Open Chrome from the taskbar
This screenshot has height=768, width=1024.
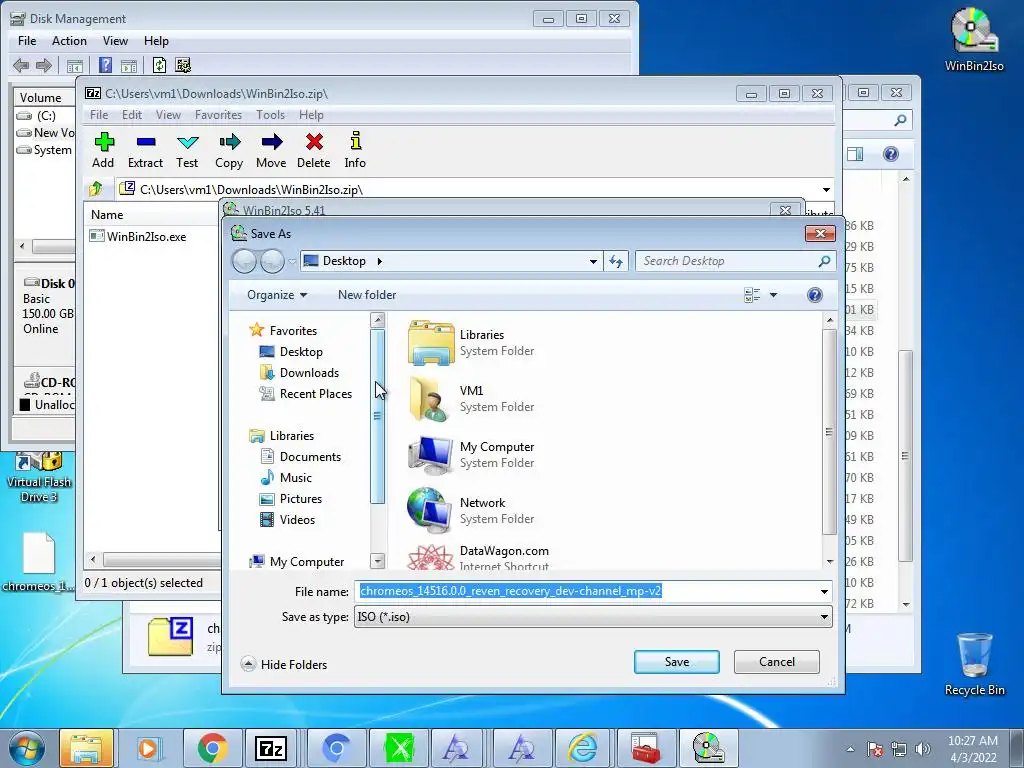[x=212, y=748]
